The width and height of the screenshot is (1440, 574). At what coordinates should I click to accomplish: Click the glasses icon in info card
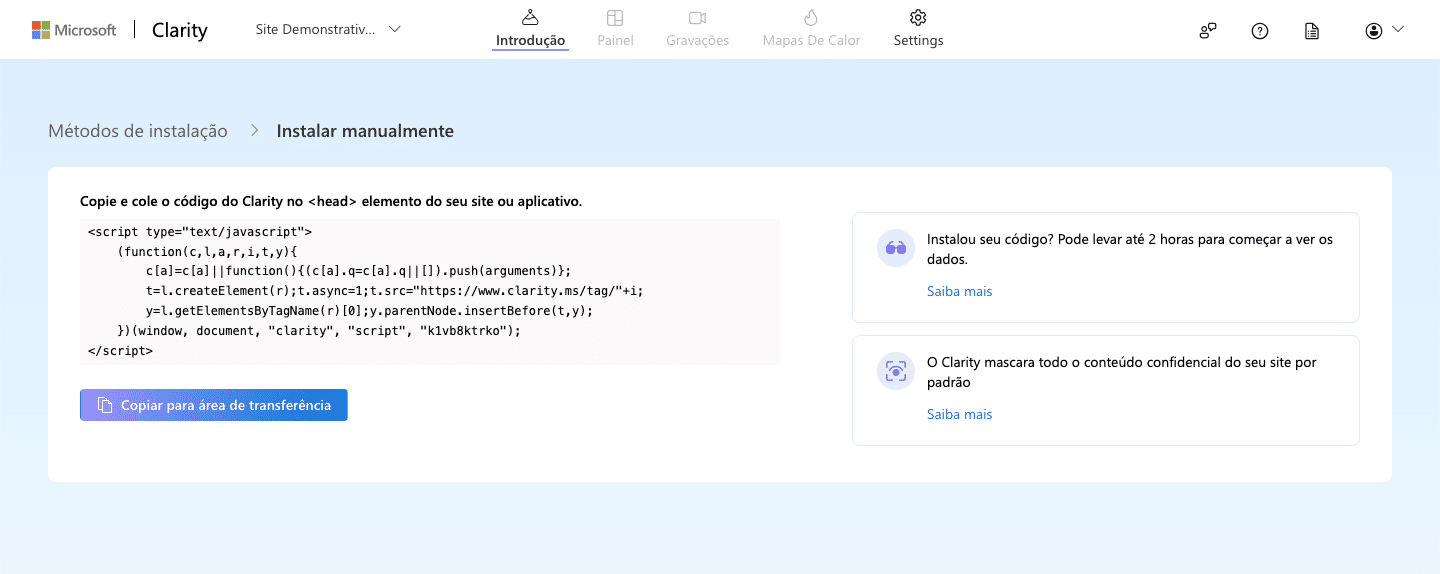[x=895, y=248]
